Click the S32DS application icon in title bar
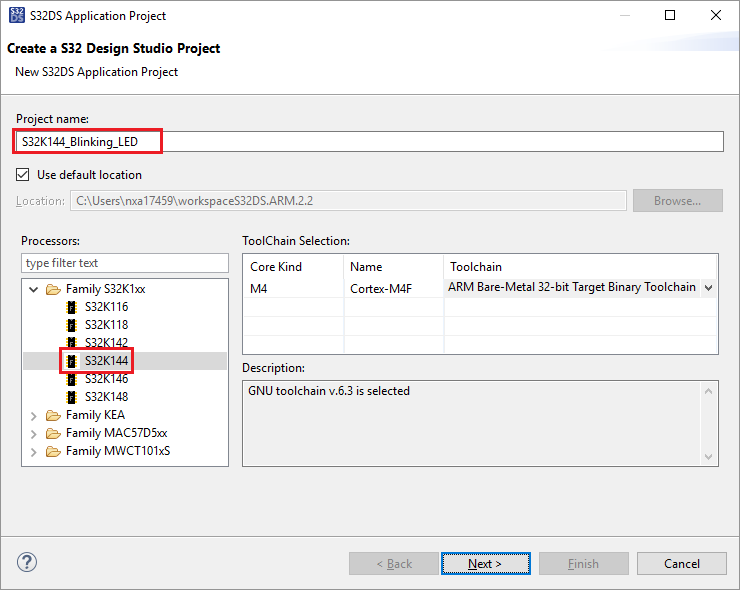740x590 pixels. [17, 15]
